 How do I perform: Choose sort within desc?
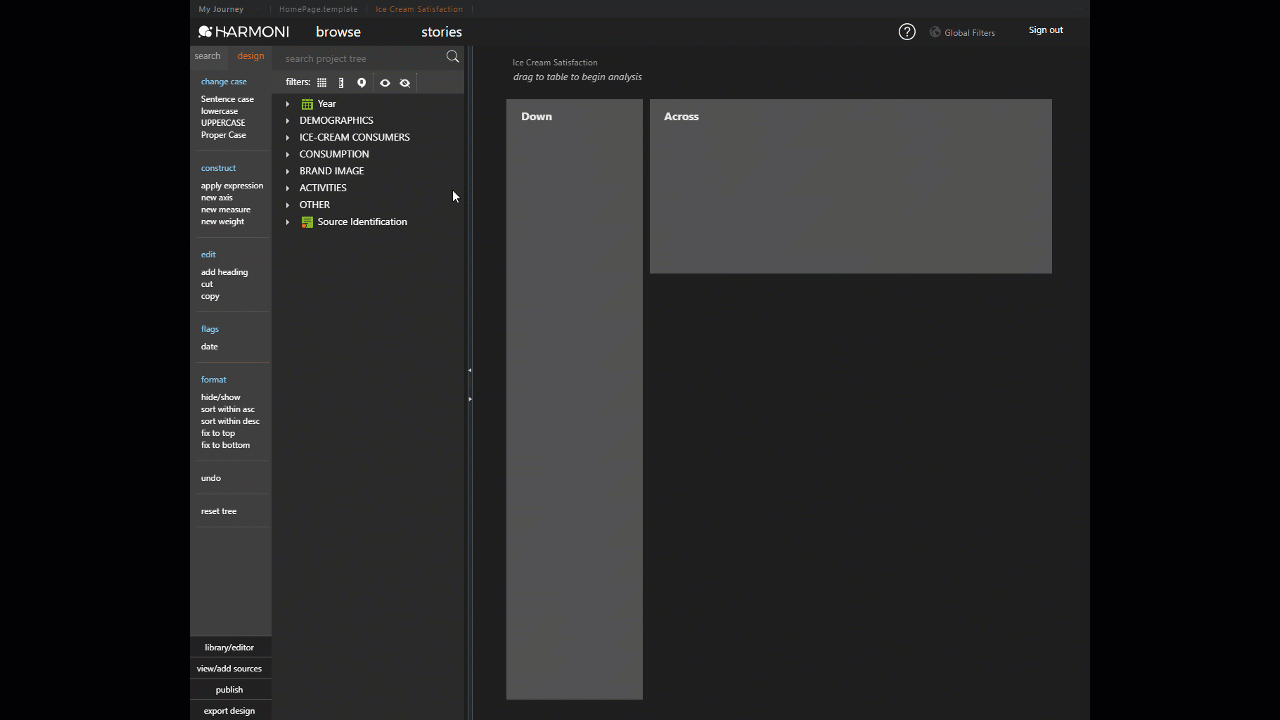tap(230, 421)
